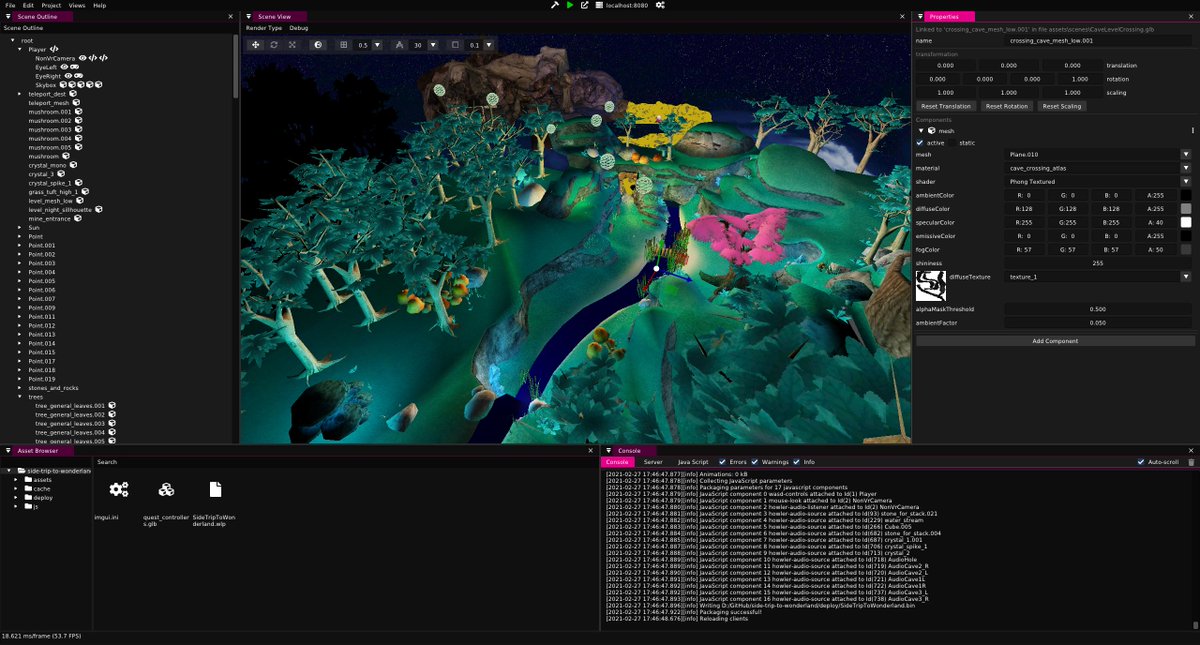The height and width of the screenshot is (645, 1200).
Task: Open the File menu
Action: point(10,5)
